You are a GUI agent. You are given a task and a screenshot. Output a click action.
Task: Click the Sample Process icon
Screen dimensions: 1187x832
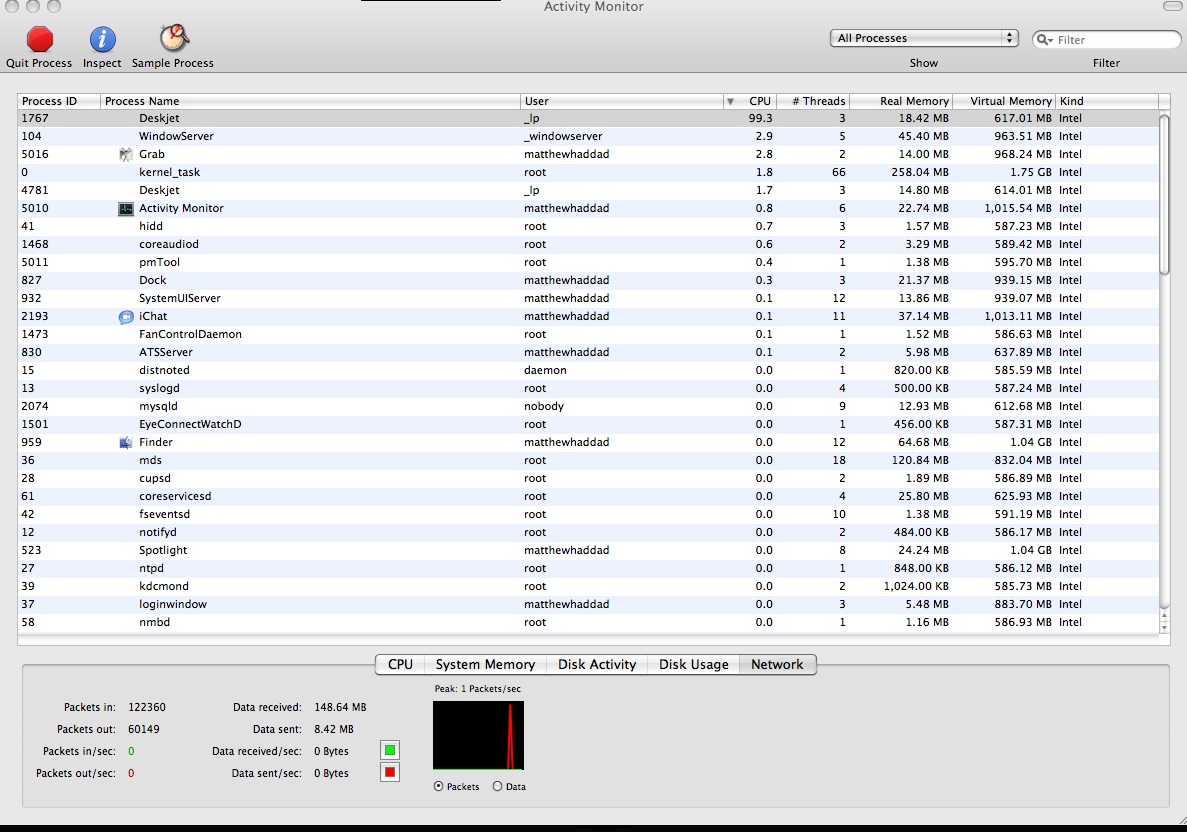173,38
